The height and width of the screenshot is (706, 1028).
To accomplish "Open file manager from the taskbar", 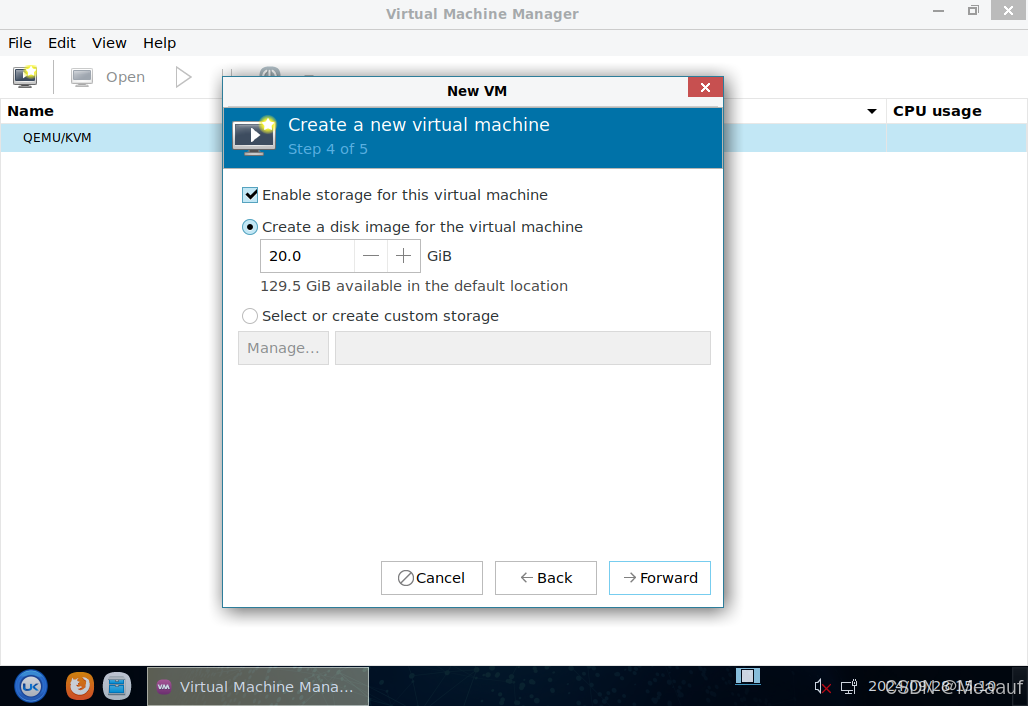I will click(x=117, y=686).
